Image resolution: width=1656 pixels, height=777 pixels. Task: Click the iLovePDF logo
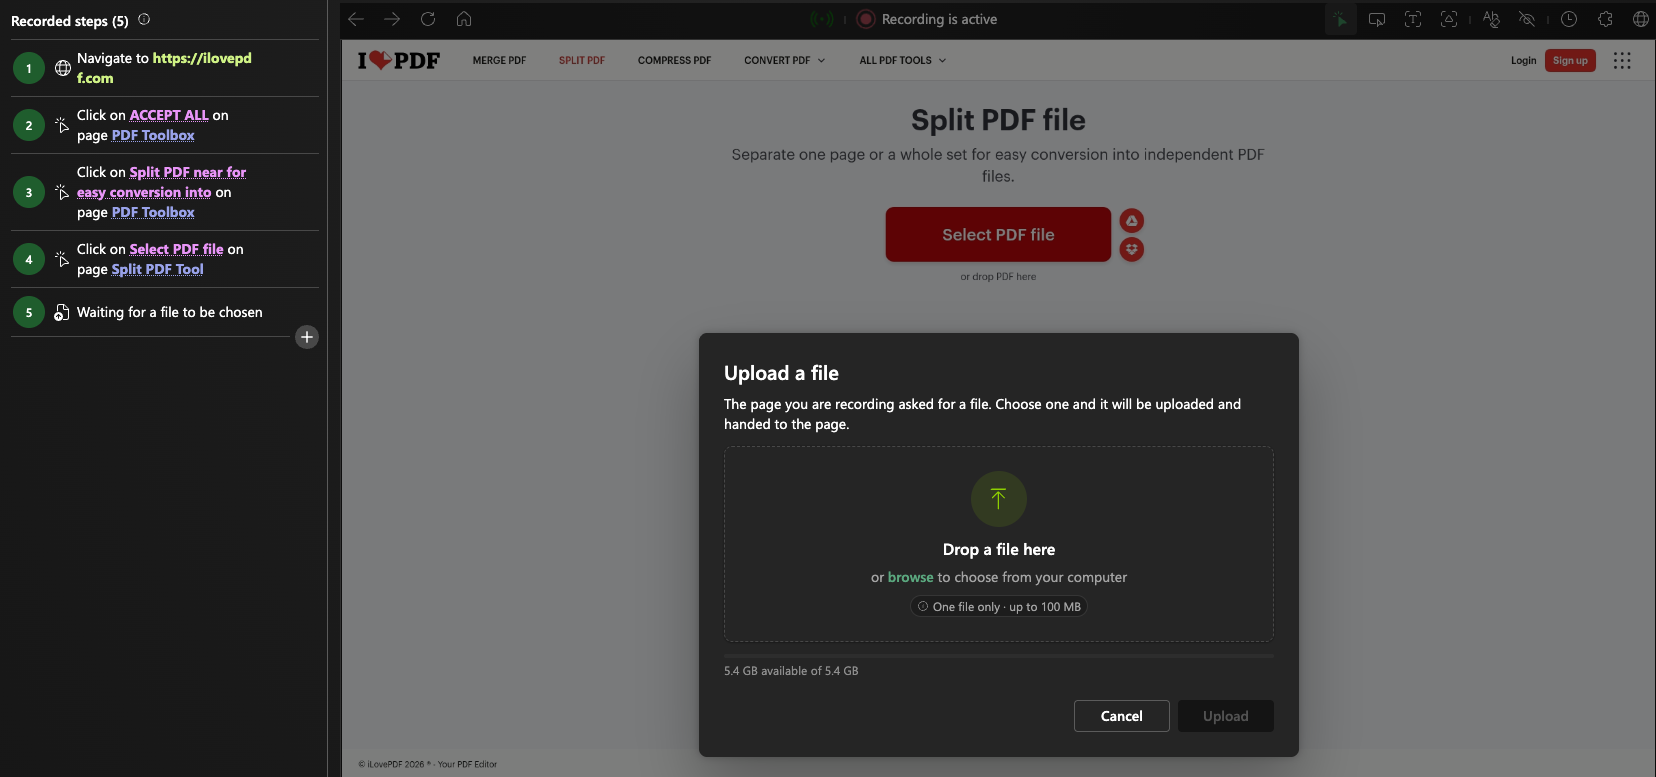tap(399, 60)
